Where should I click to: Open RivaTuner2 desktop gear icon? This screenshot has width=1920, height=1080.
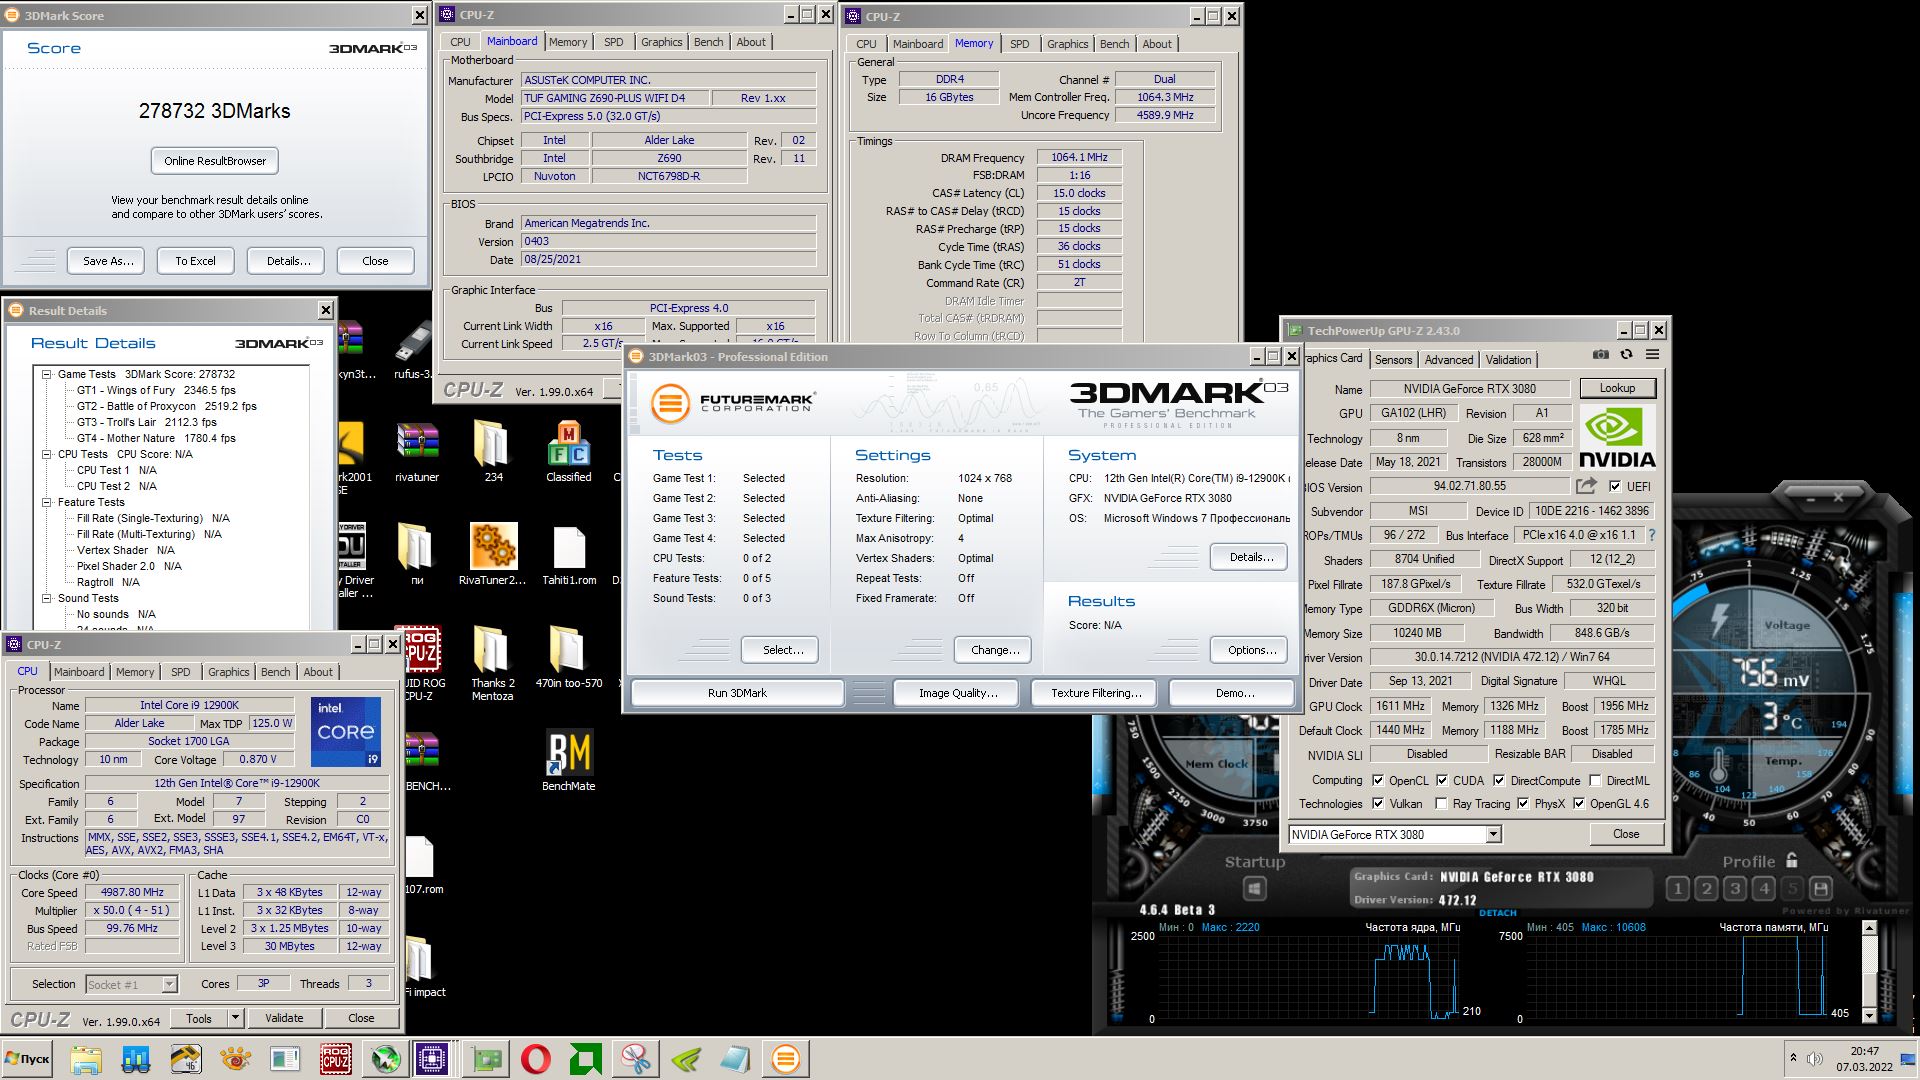pyautogui.click(x=493, y=555)
